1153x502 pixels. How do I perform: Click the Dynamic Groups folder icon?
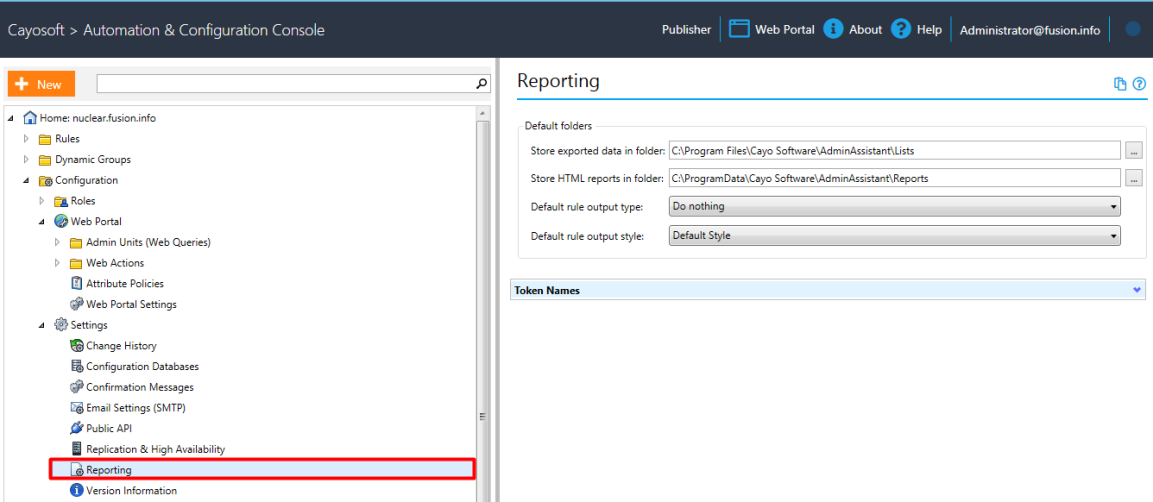coord(45,159)
